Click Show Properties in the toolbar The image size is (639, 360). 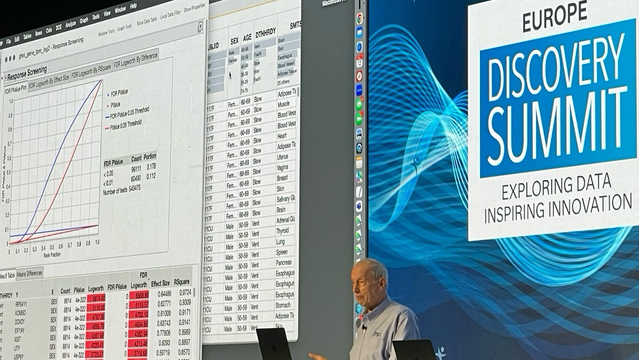(195, 8)
